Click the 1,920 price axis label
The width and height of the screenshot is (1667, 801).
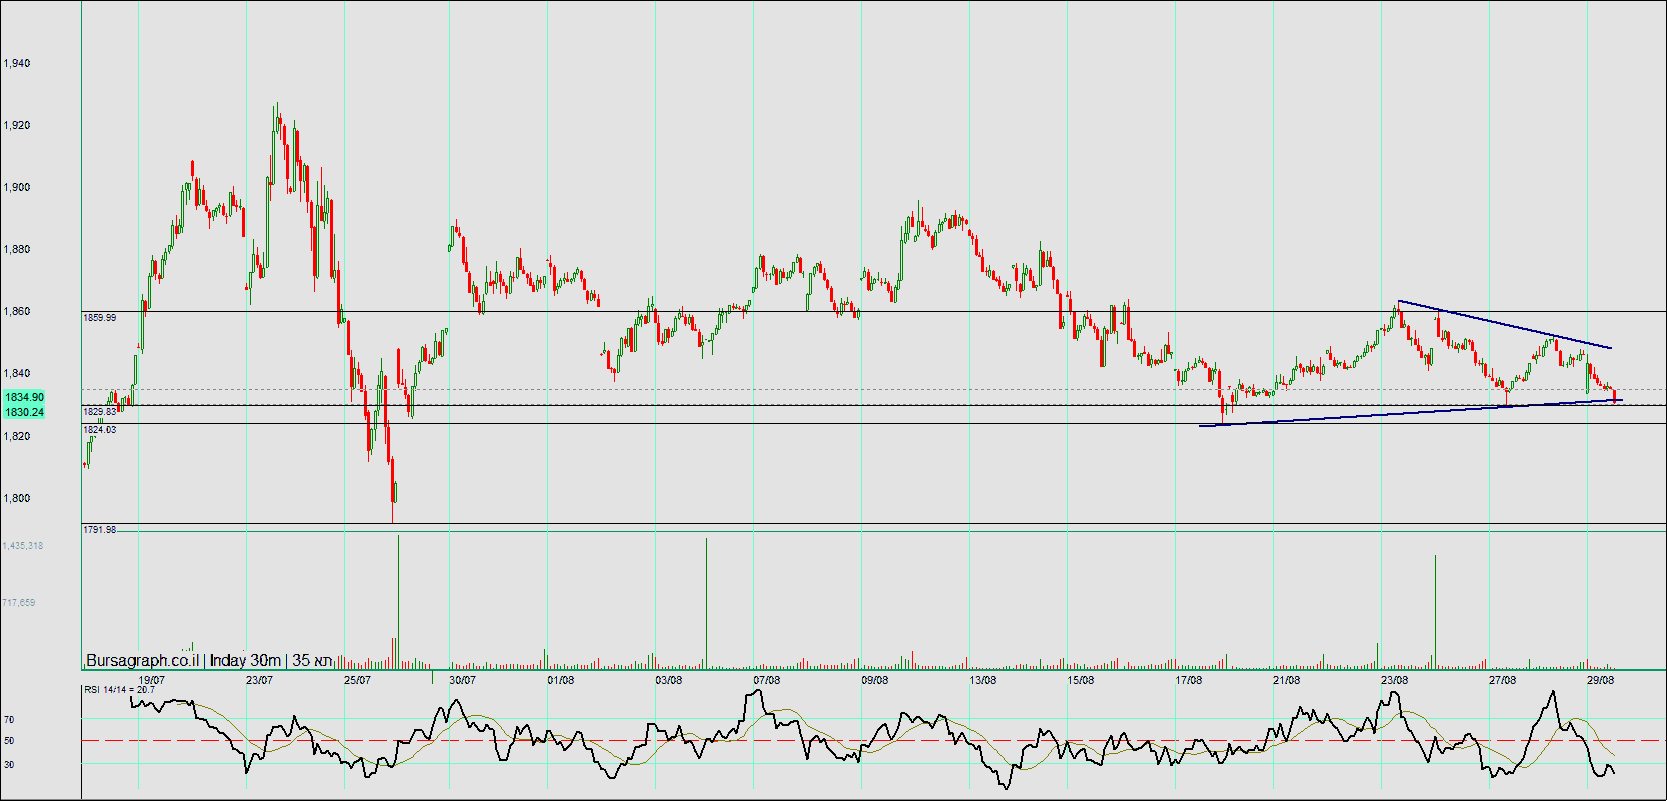17,125
